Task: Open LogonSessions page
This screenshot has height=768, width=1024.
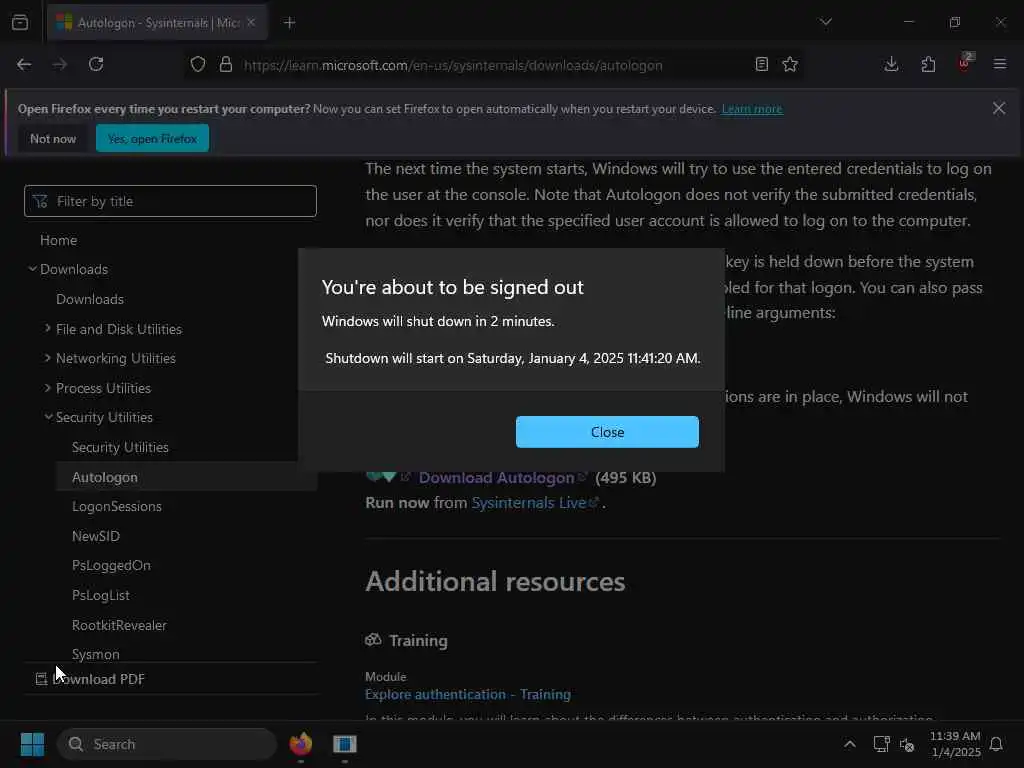Action: click(117, 506)
